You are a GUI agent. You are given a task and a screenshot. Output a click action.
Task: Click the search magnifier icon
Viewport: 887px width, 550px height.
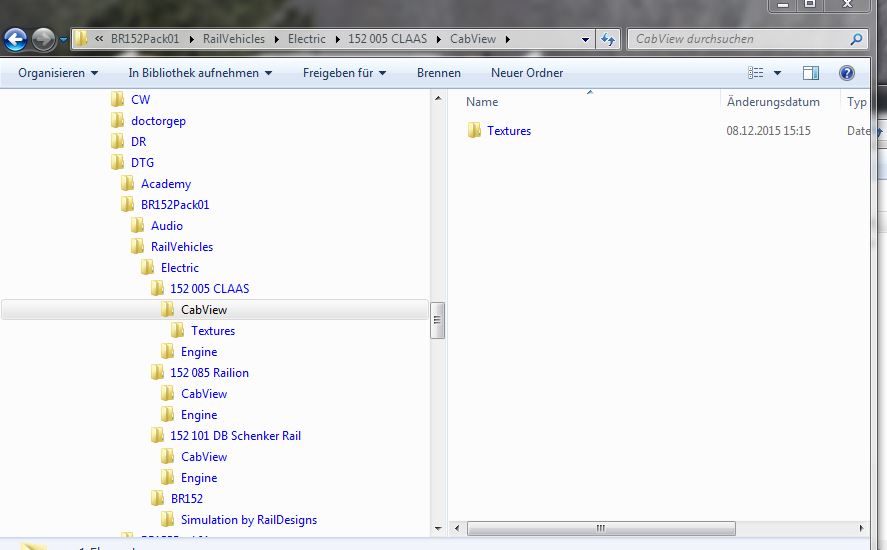856,40
